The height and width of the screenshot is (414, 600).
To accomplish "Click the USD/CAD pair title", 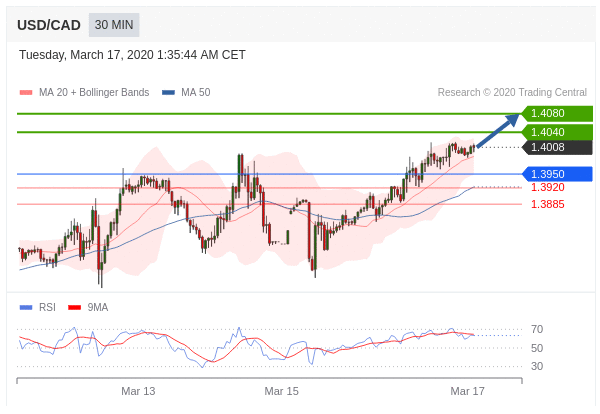I will click(49, 25).
